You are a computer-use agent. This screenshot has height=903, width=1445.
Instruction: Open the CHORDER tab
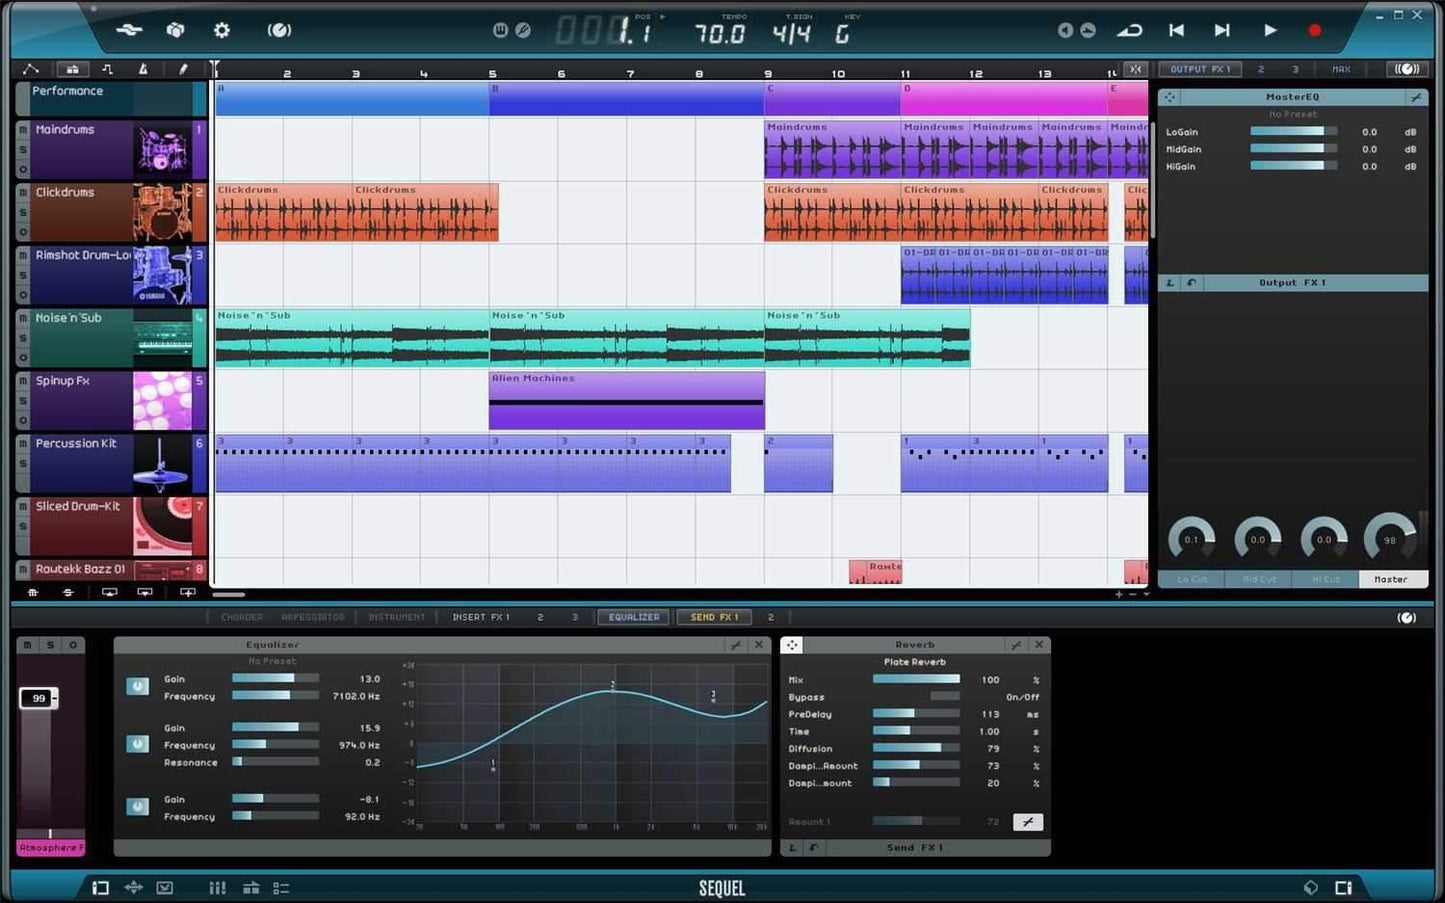(242, 617)
